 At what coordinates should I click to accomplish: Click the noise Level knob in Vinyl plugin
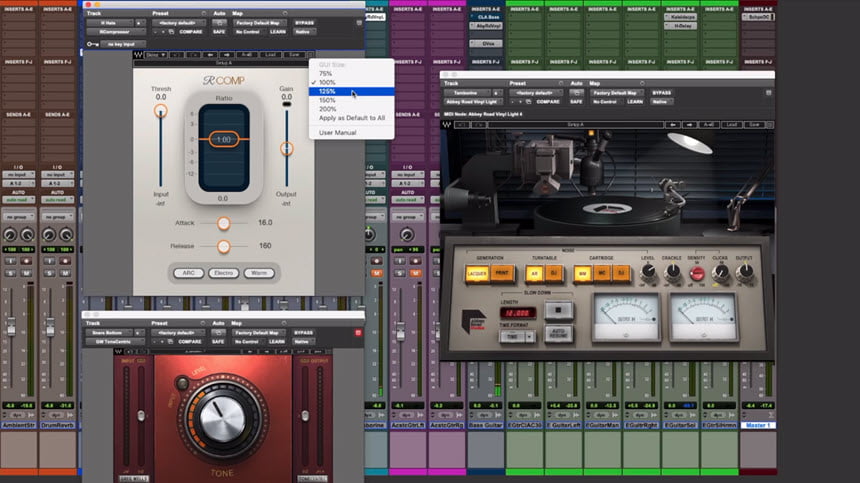click(x=648, y=272)
